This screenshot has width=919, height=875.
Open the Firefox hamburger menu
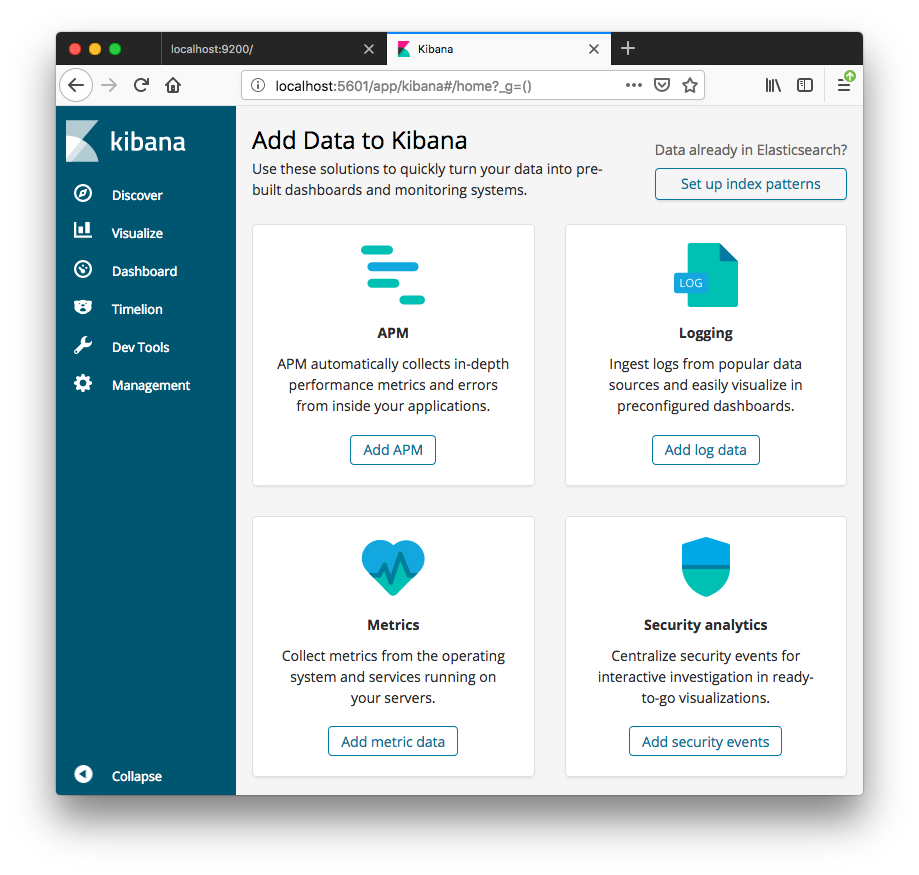click(x=844, y=84)
